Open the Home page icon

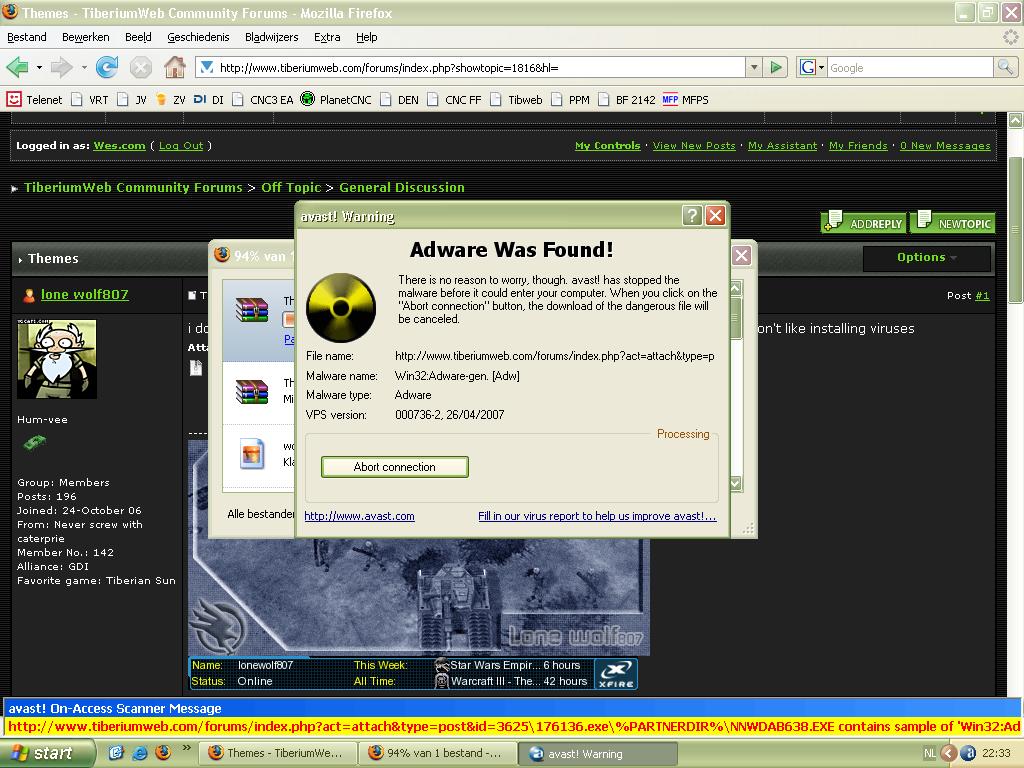click(174, 67)
